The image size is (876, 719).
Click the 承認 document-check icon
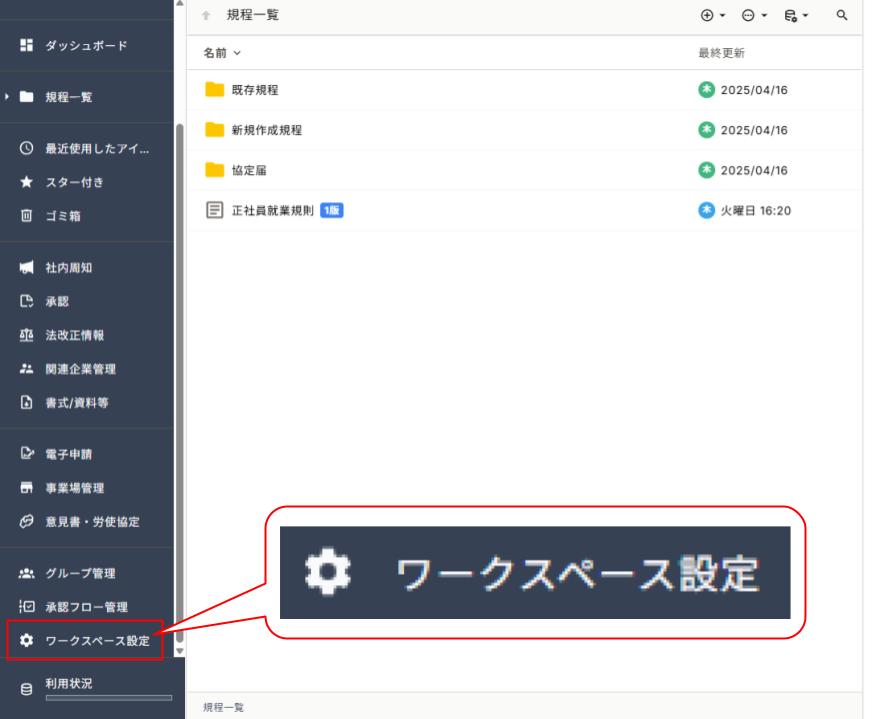pos(26,301)
